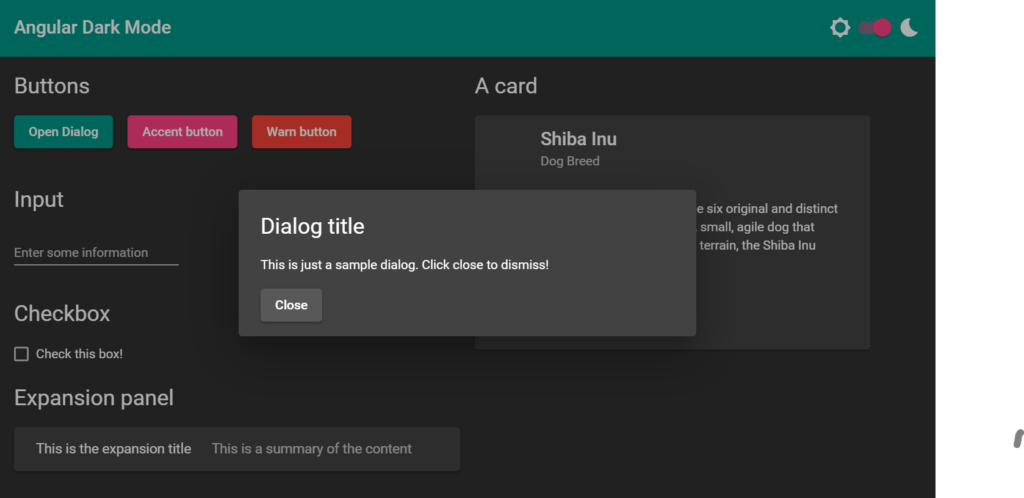This screenshot has width=1024, height=498.
Task: Click the 'A card' section heading
Action: point(506,86)
